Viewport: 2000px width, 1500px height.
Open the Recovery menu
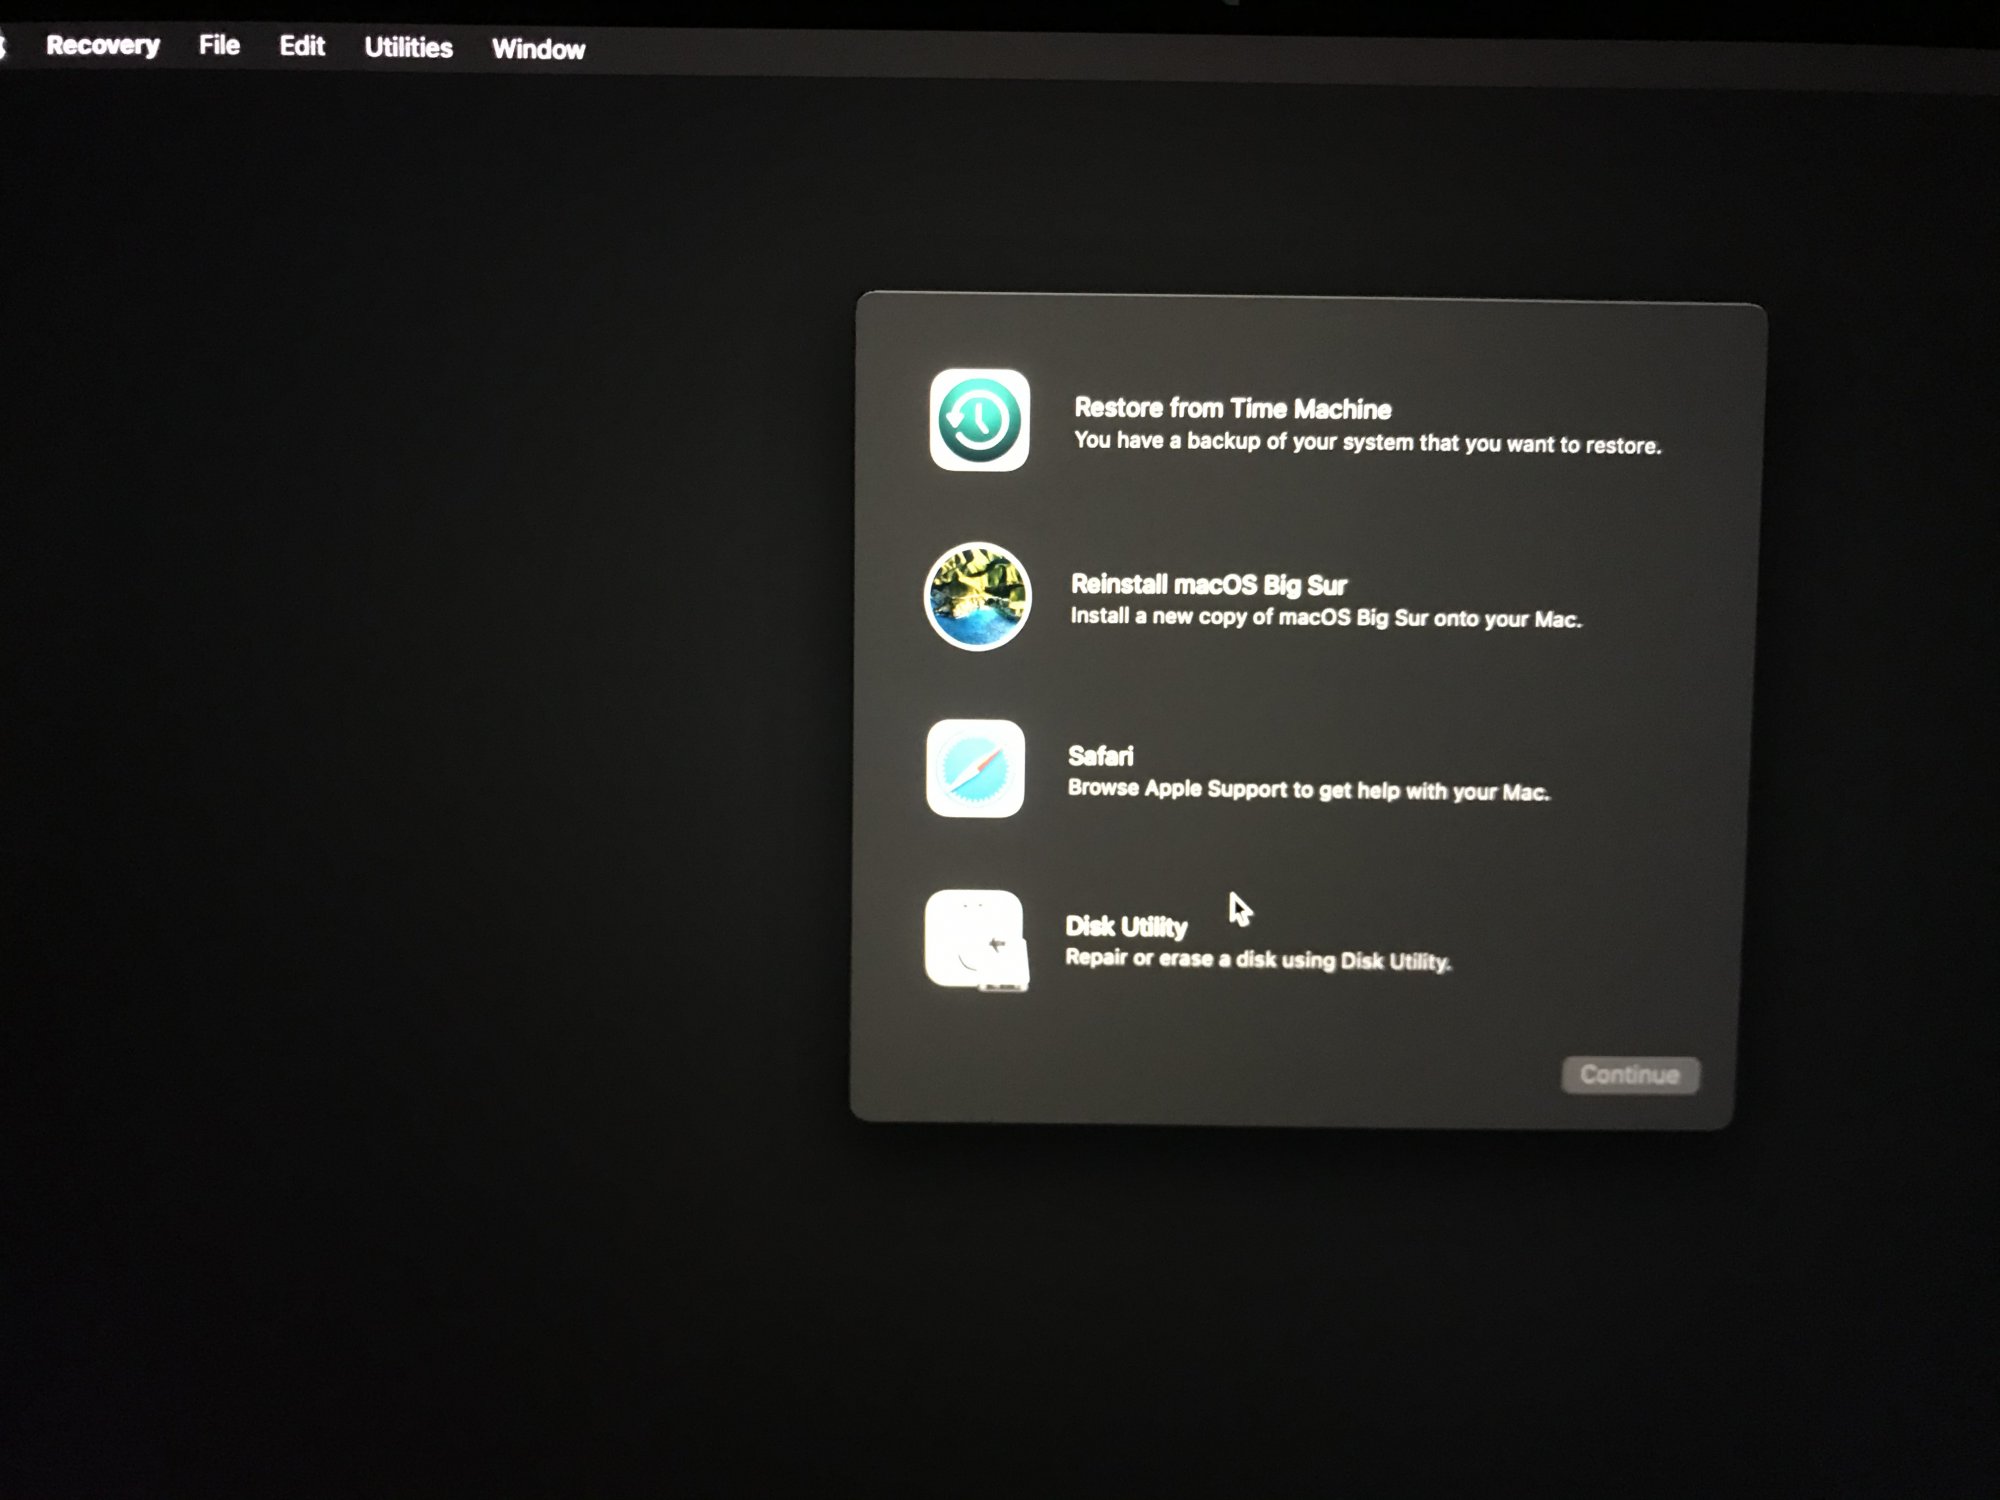tap(103, 46)
